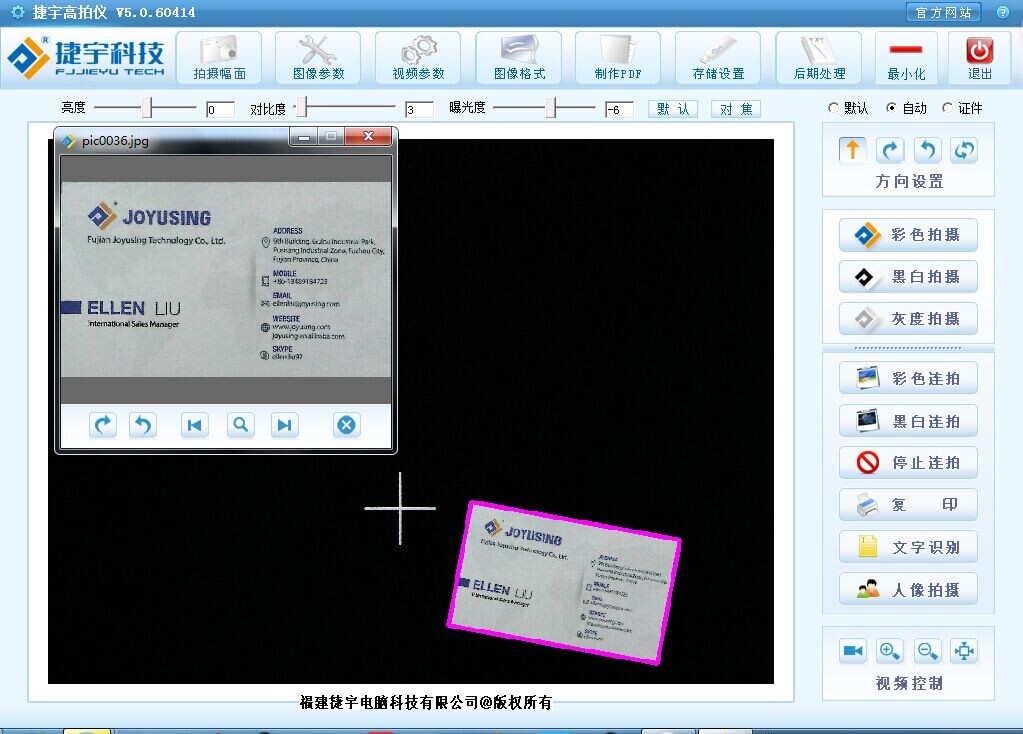Minimize the pic0036.jpg preview window
Viewport: 1023px width, 734px height.
(303, 136)
